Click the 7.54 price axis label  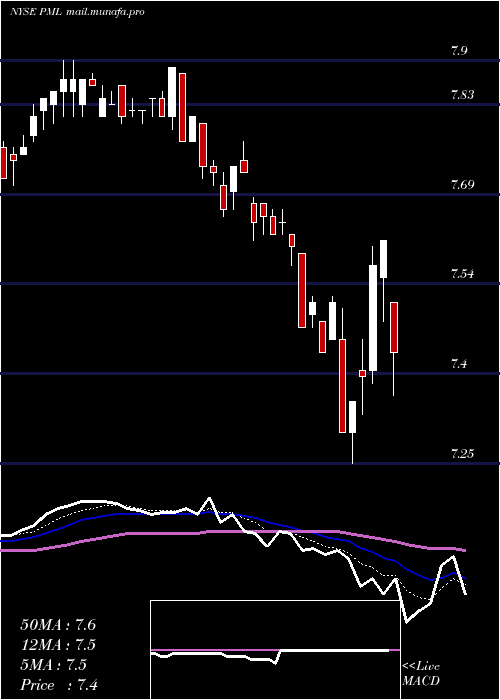click(462, 273)
